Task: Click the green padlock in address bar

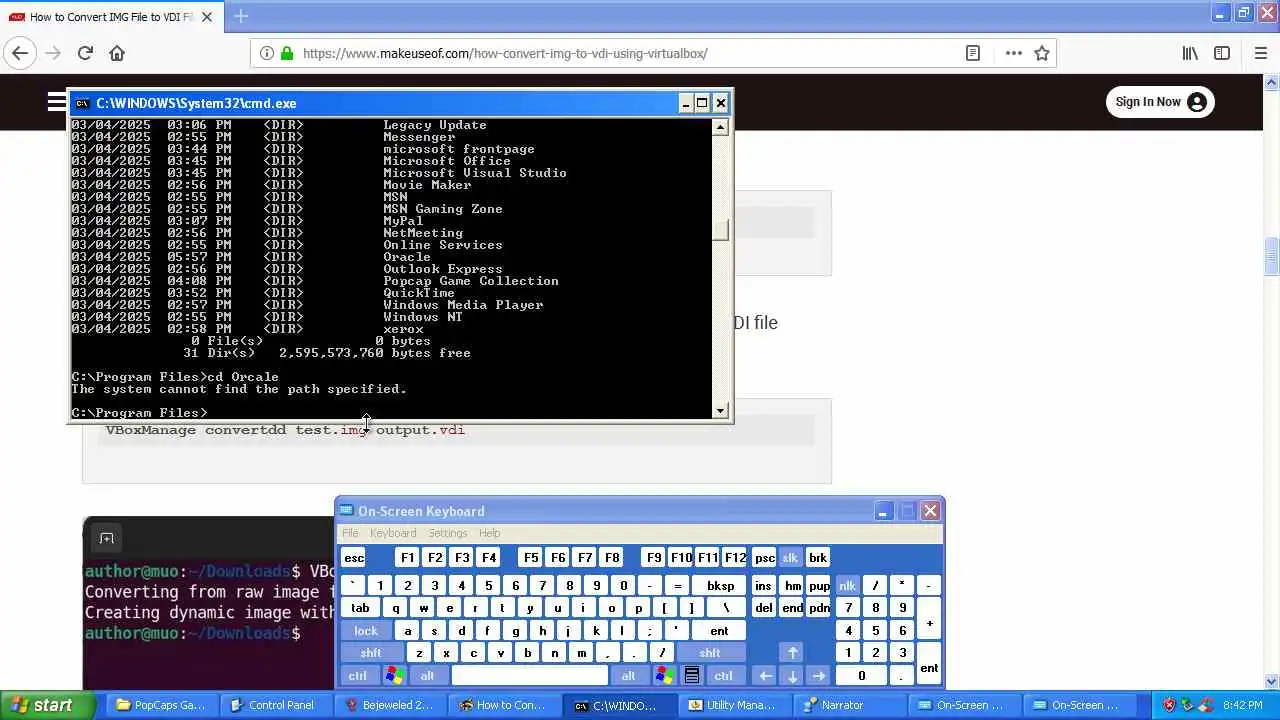Action: coord(287,53)
